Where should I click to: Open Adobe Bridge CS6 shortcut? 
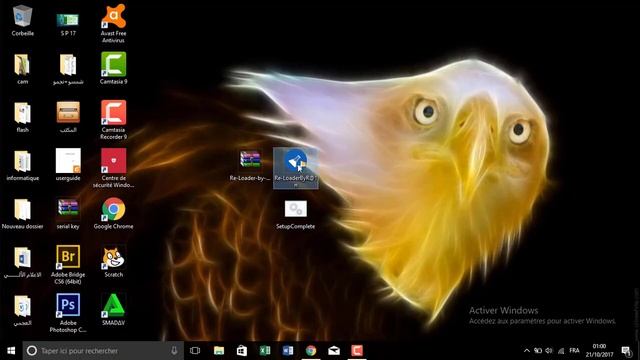click(x=68, y=264)
